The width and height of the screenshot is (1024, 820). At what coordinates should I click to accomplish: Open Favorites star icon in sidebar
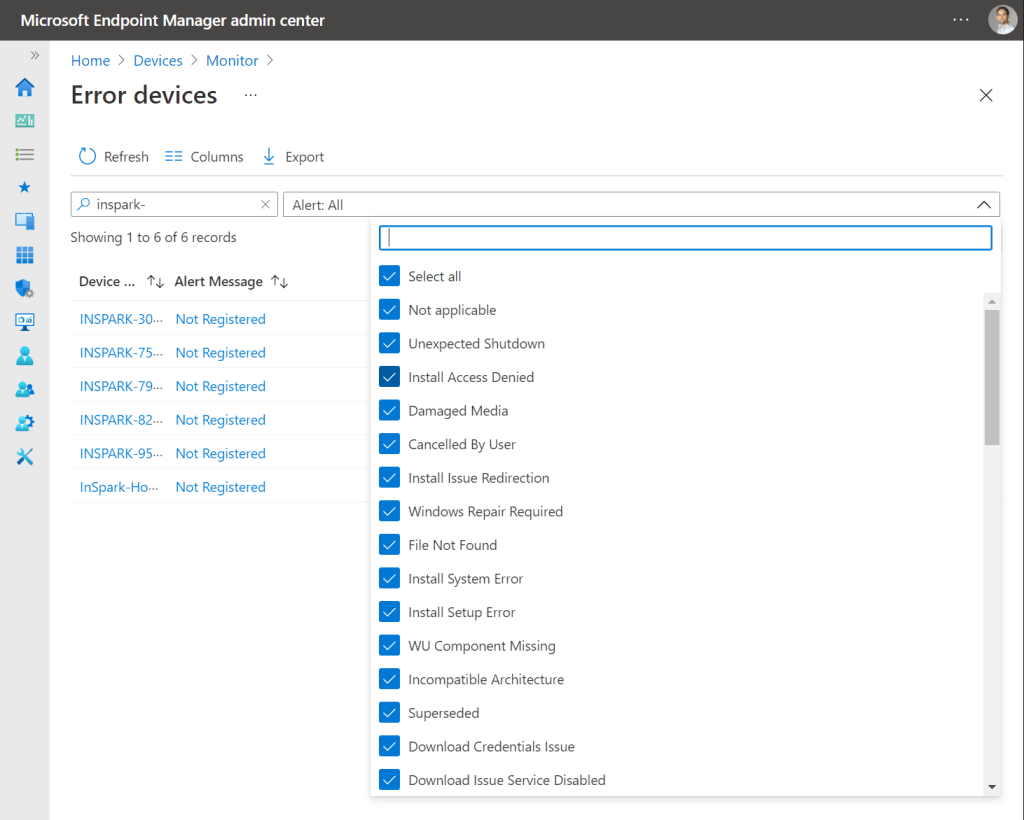point(25,187)
